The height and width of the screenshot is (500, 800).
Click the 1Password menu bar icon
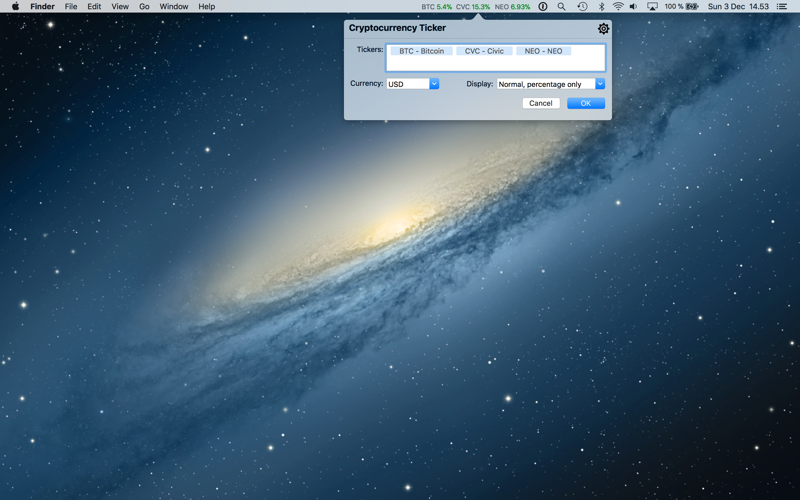point(543,7)
